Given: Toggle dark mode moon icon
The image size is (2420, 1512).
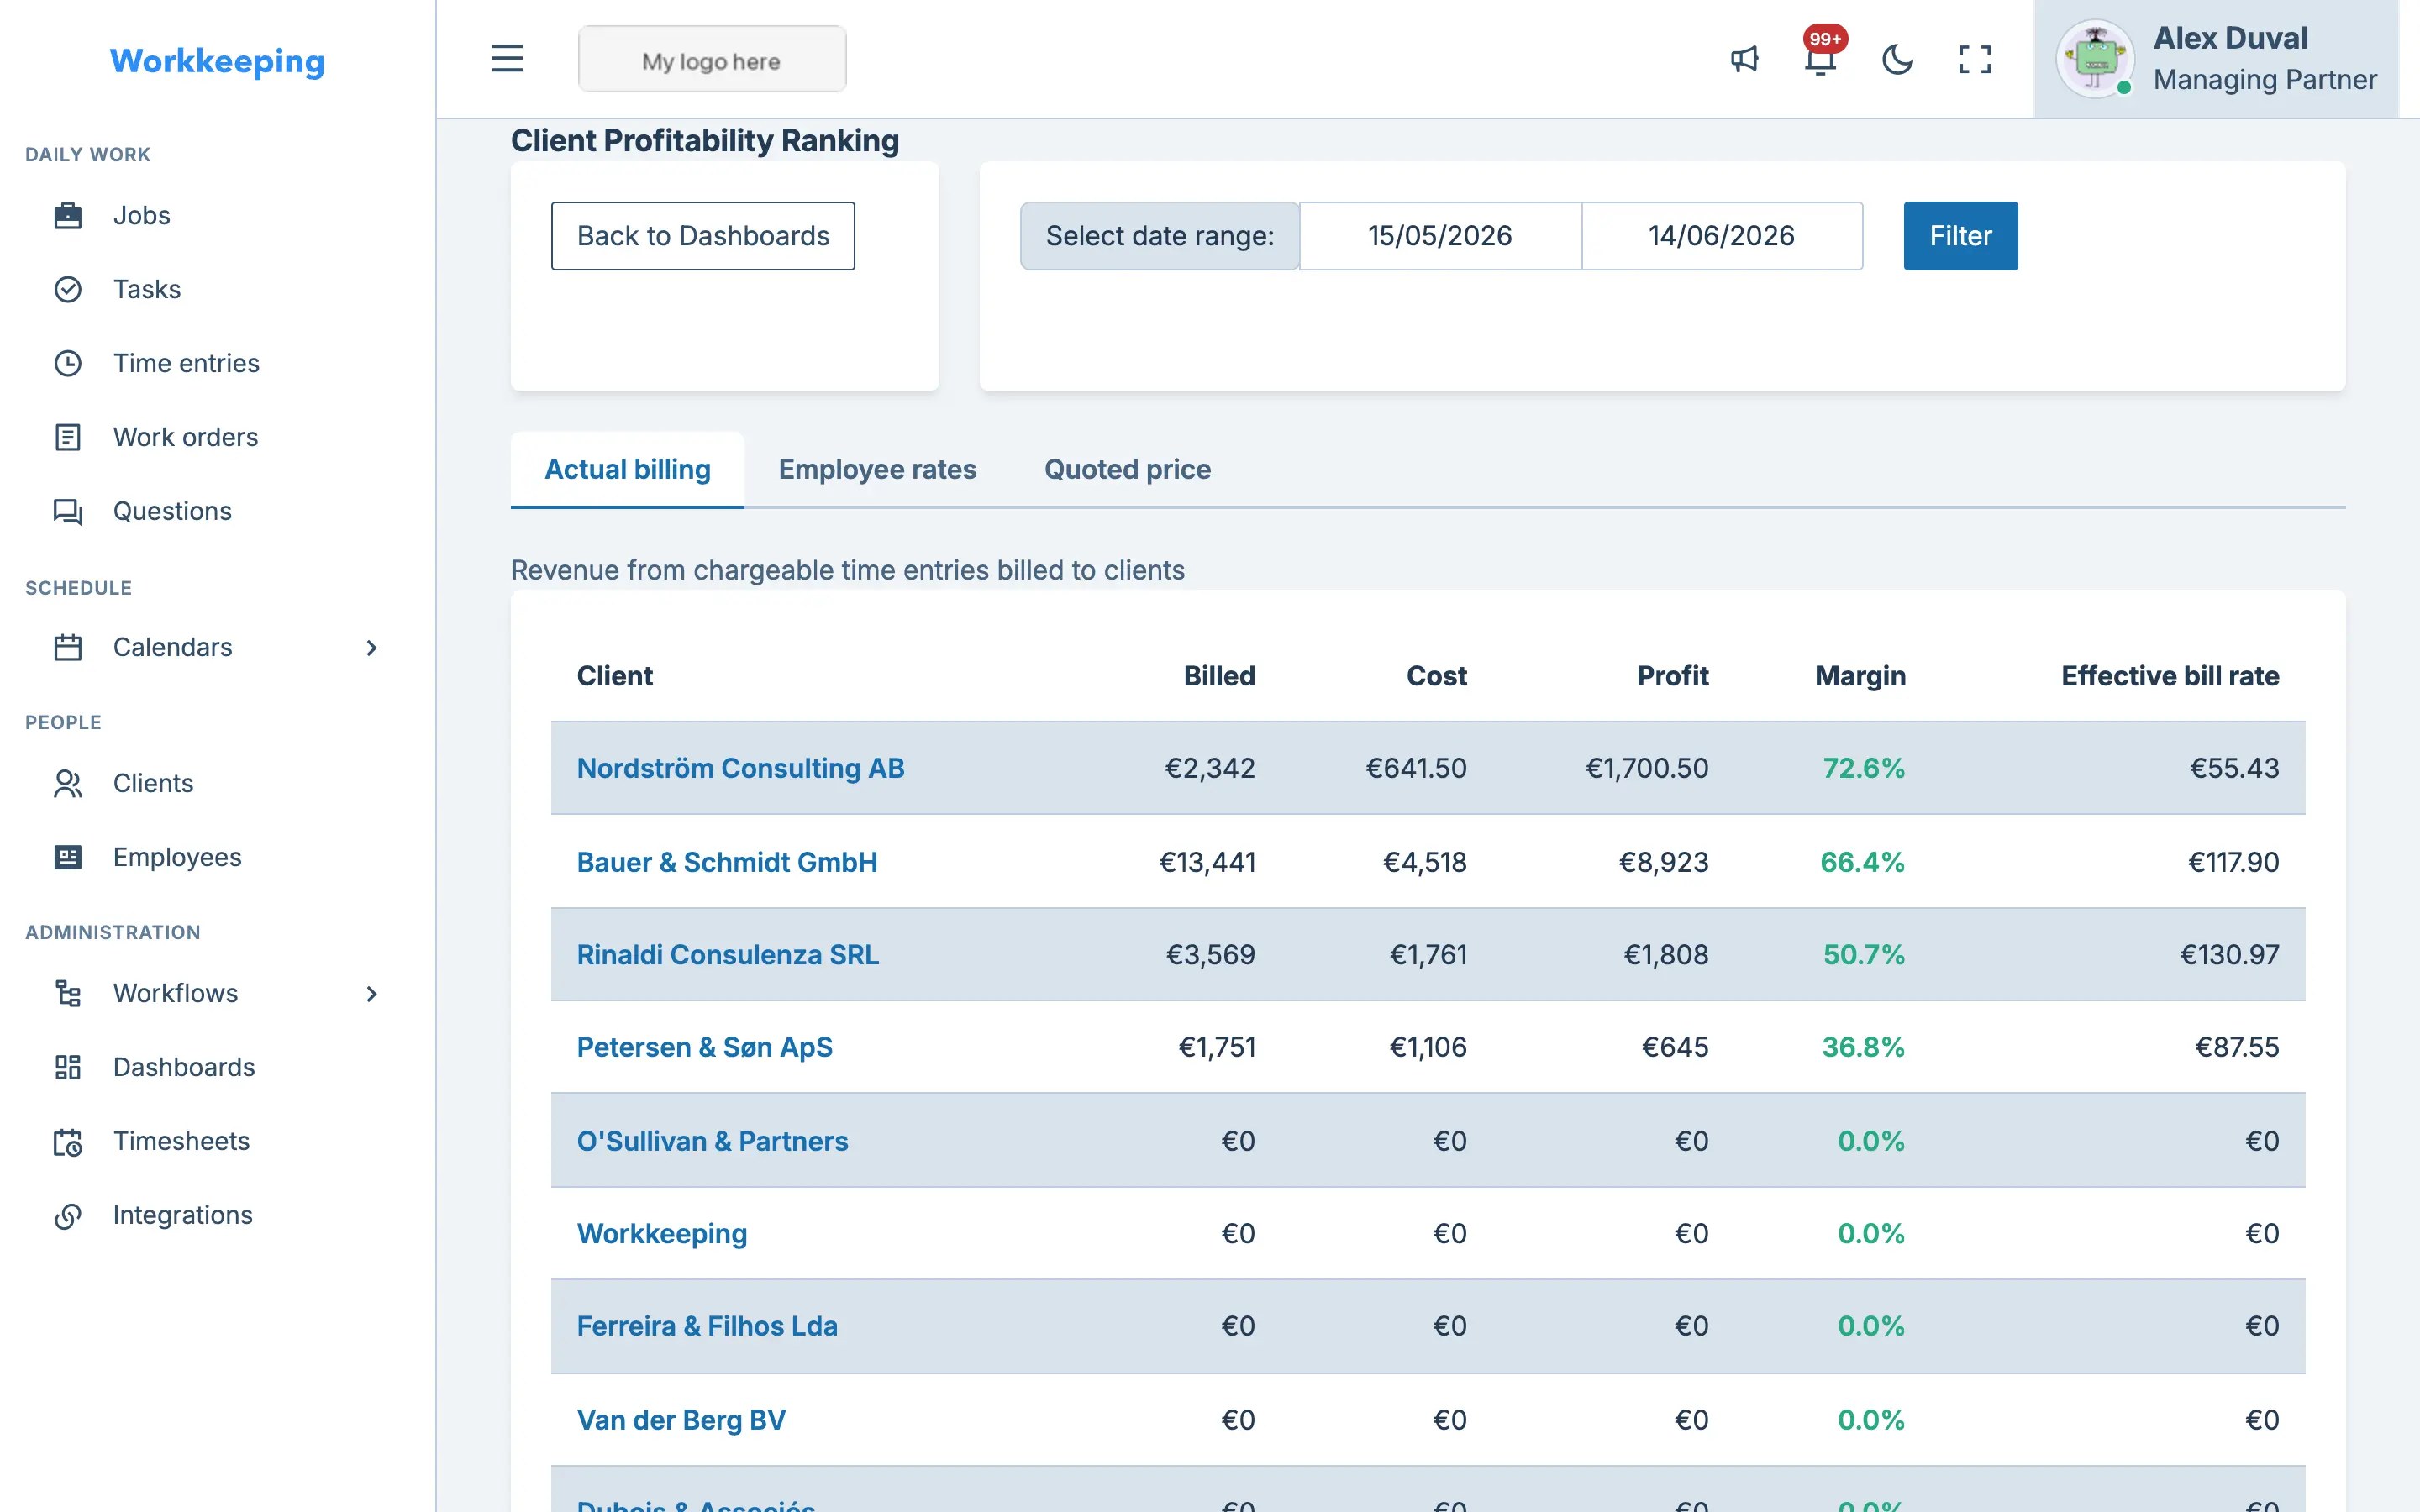Looking at the screenshot, I should point(1897,59).
